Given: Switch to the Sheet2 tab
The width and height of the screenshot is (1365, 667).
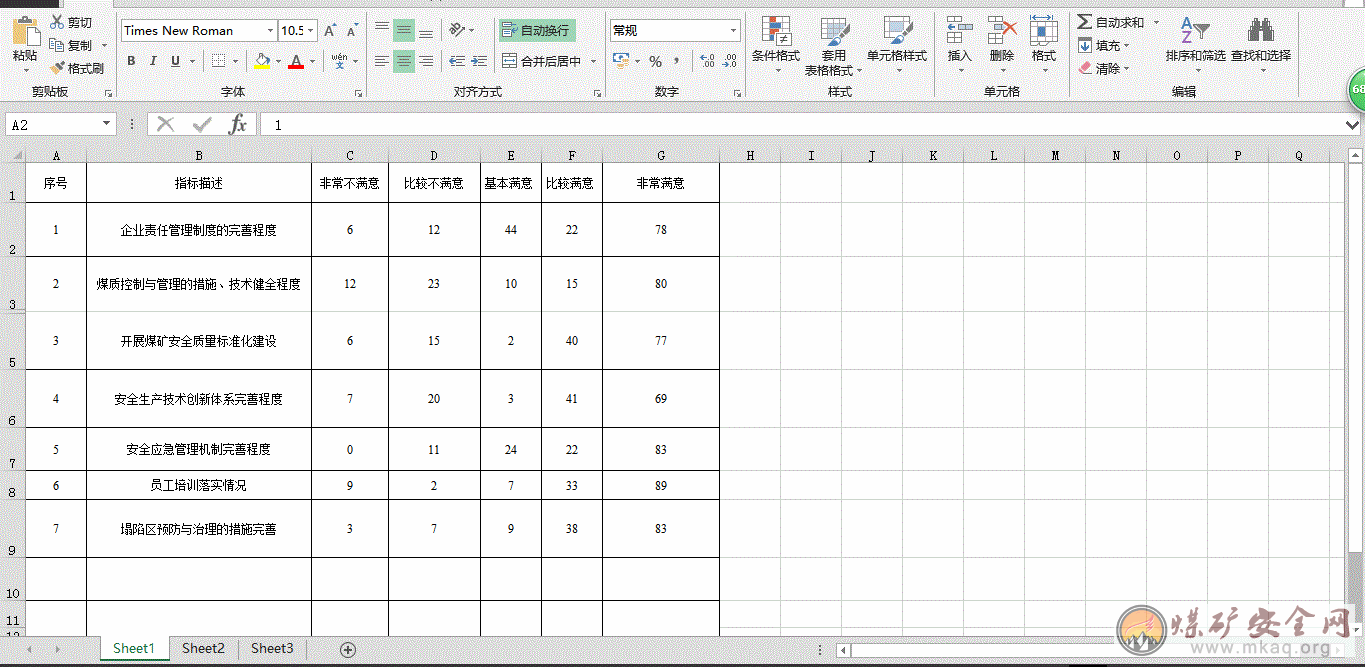Looking at the screenshot, I should click(203, 648).
